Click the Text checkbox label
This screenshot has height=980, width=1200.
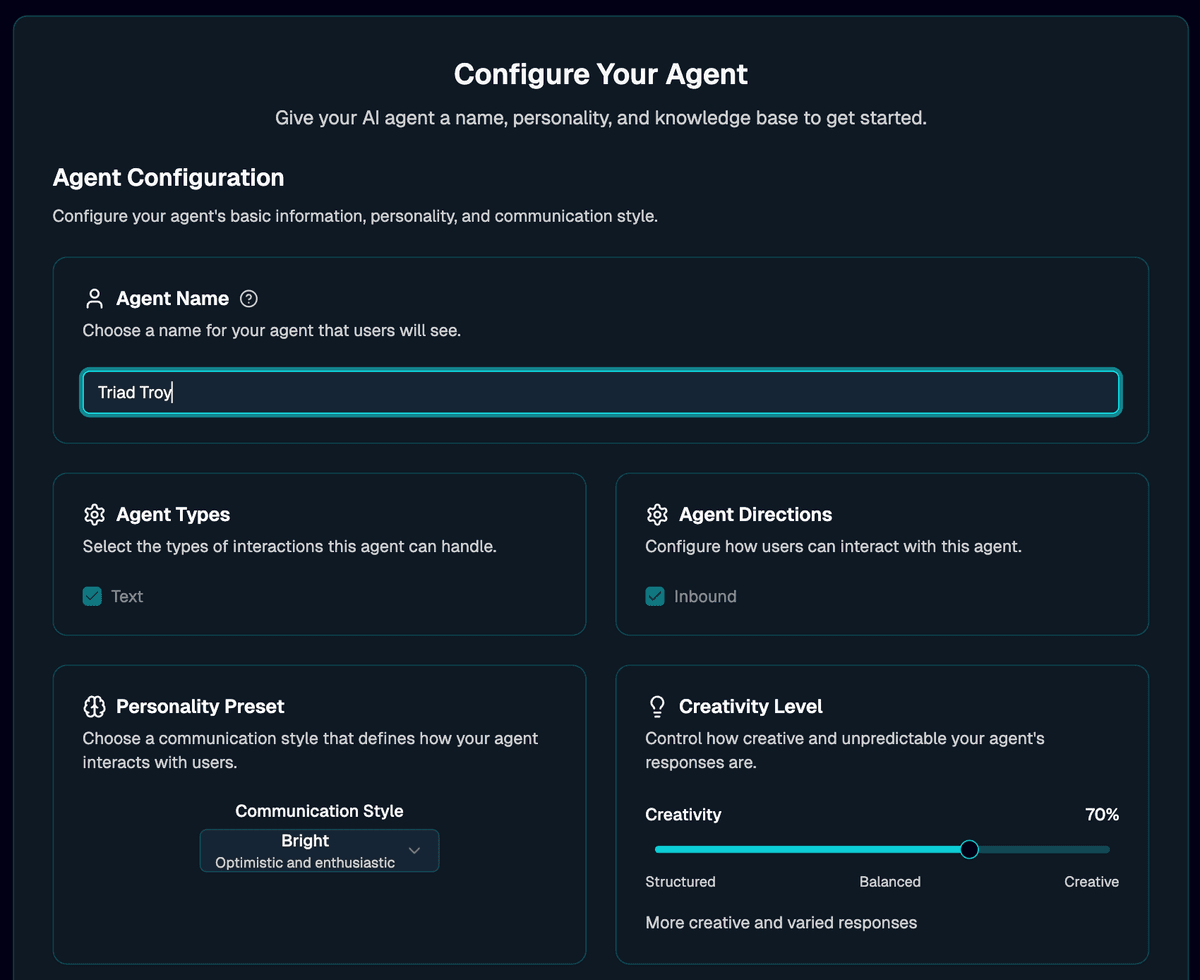(127, 597)
